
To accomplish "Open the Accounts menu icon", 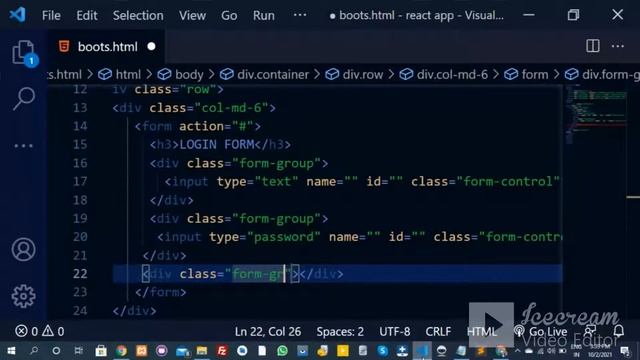I will coord(23,249).
